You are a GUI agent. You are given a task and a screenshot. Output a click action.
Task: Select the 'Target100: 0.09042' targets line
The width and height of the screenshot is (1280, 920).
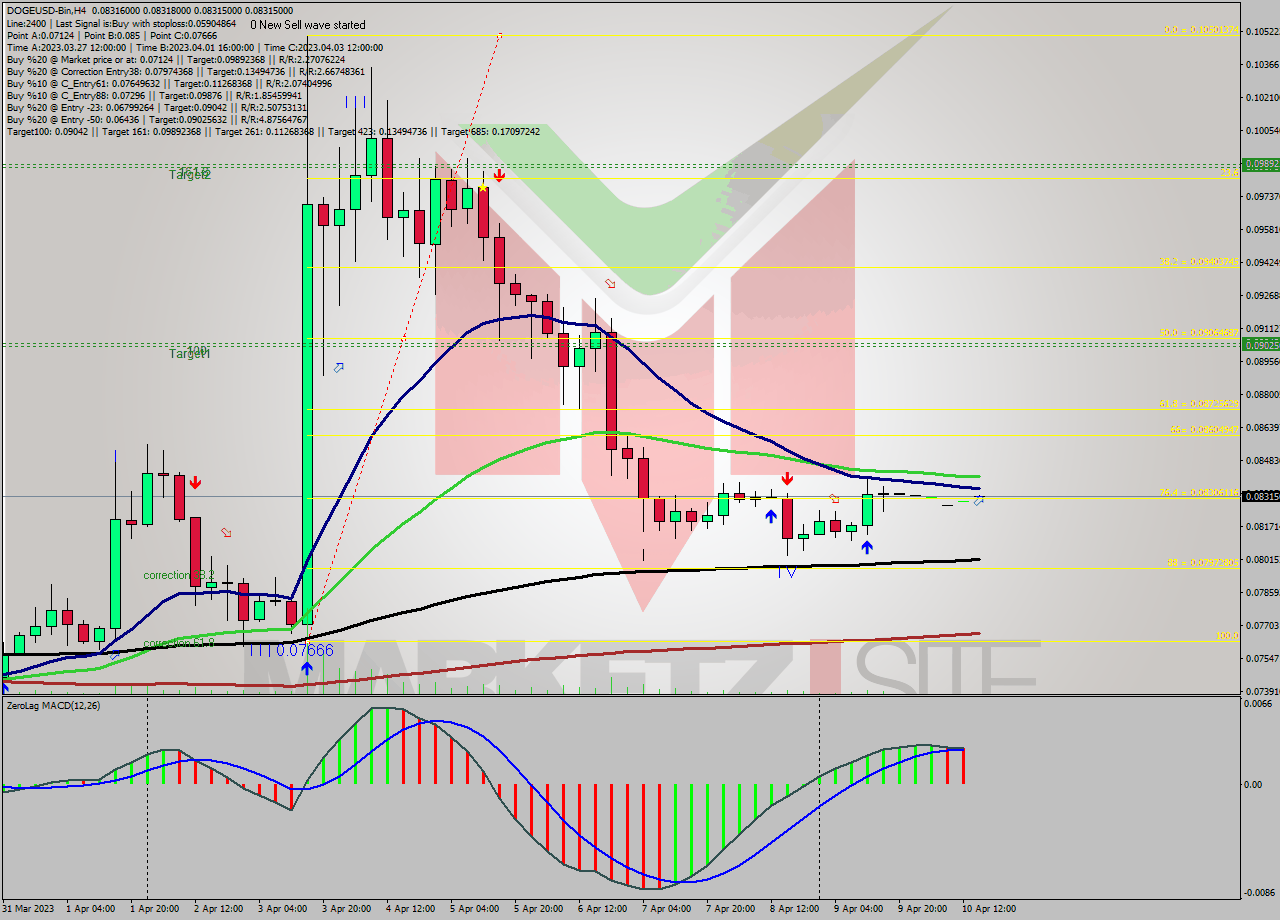(273, 131)
